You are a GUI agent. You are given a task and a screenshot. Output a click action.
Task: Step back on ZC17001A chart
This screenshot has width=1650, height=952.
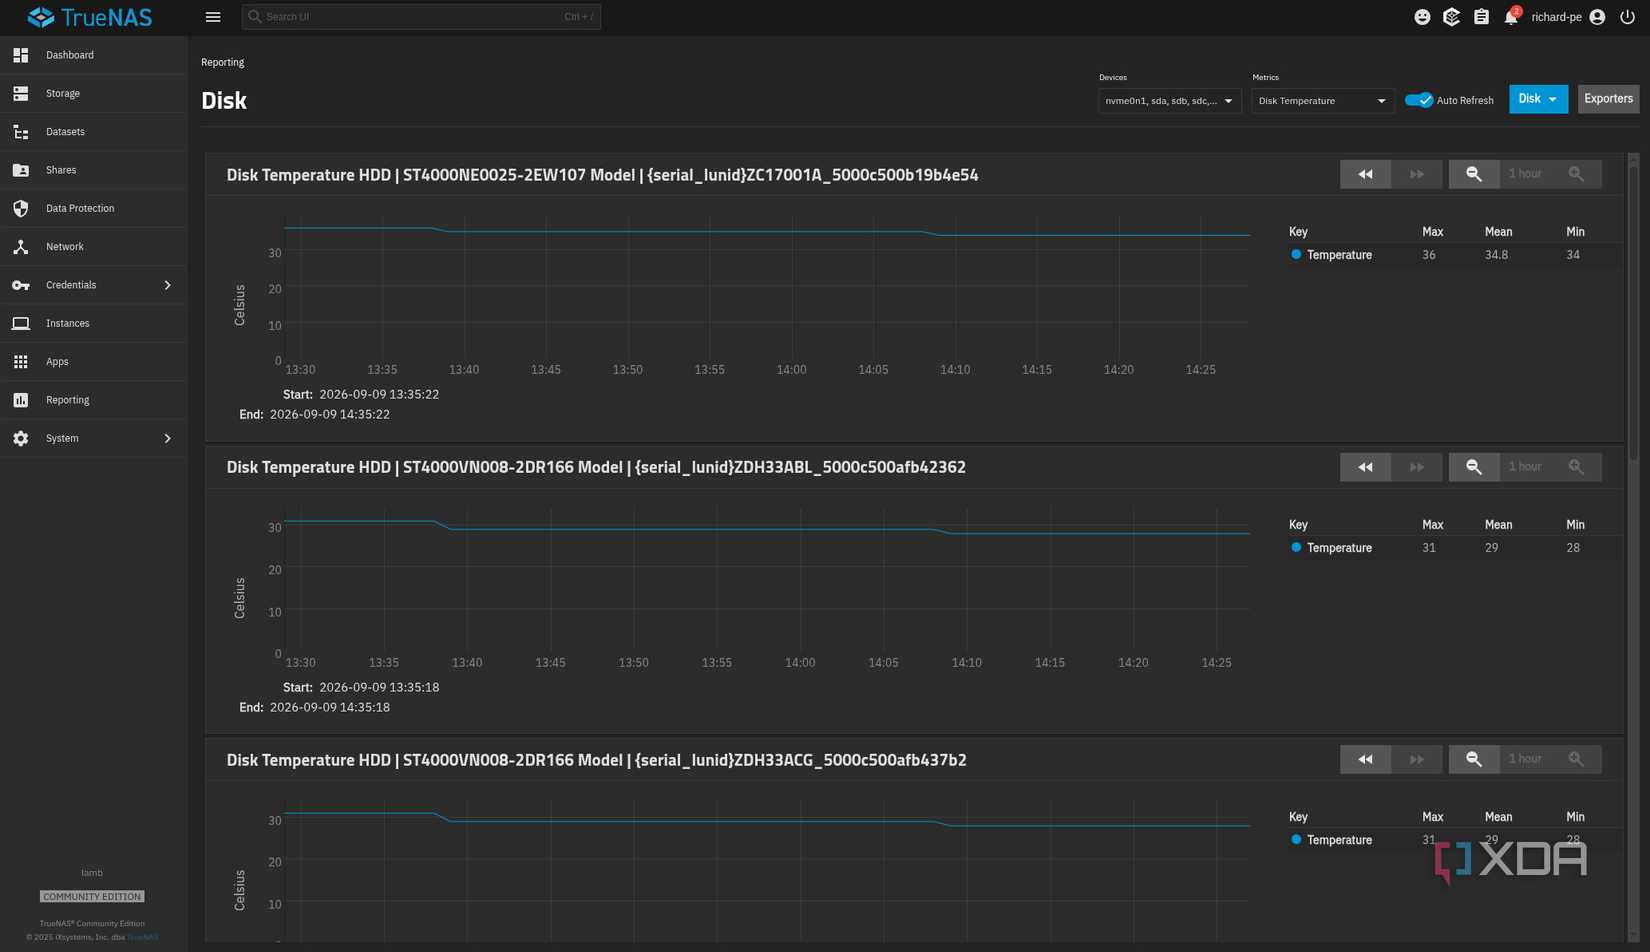1365,174
